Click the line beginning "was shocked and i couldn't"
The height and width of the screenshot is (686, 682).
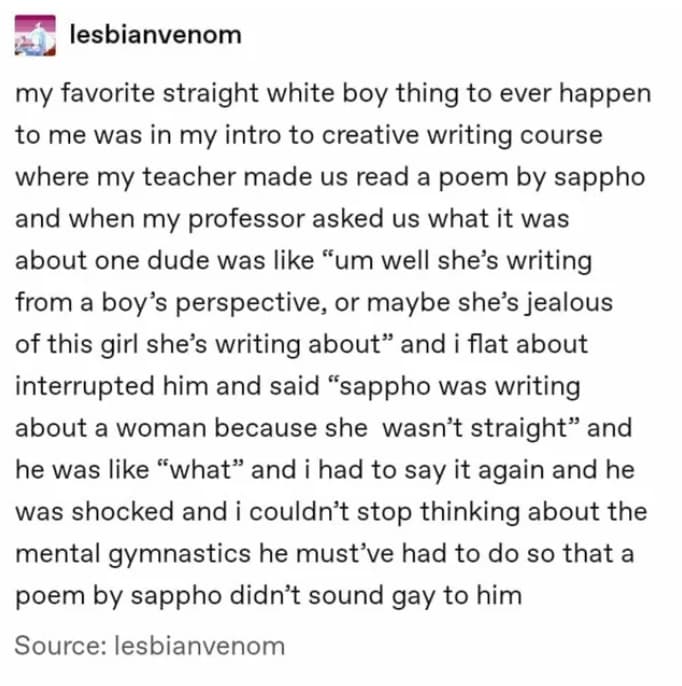coord(331,512)
